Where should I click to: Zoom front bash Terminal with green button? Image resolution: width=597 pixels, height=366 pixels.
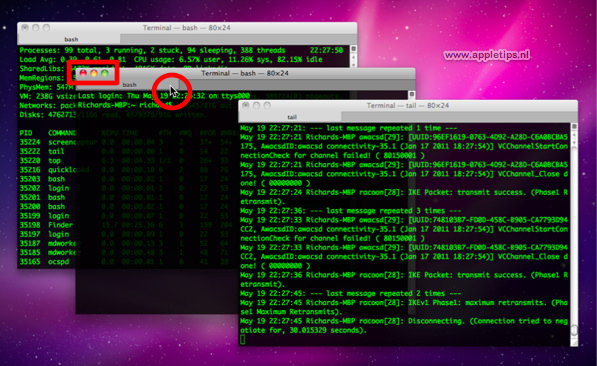pyautogui.click(x=105, y=73)
